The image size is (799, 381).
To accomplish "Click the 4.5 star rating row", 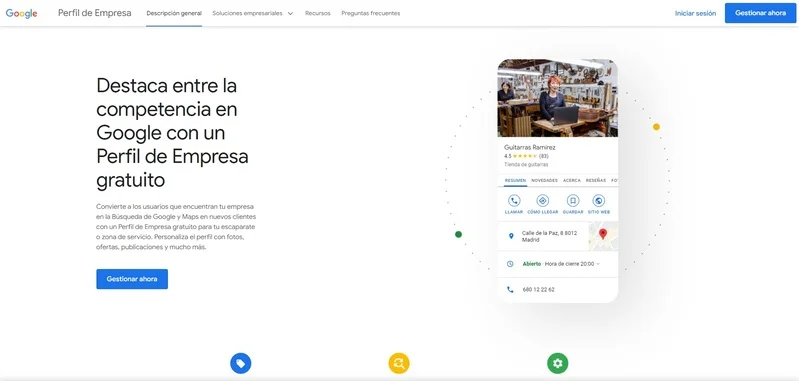I will [526, 156].
